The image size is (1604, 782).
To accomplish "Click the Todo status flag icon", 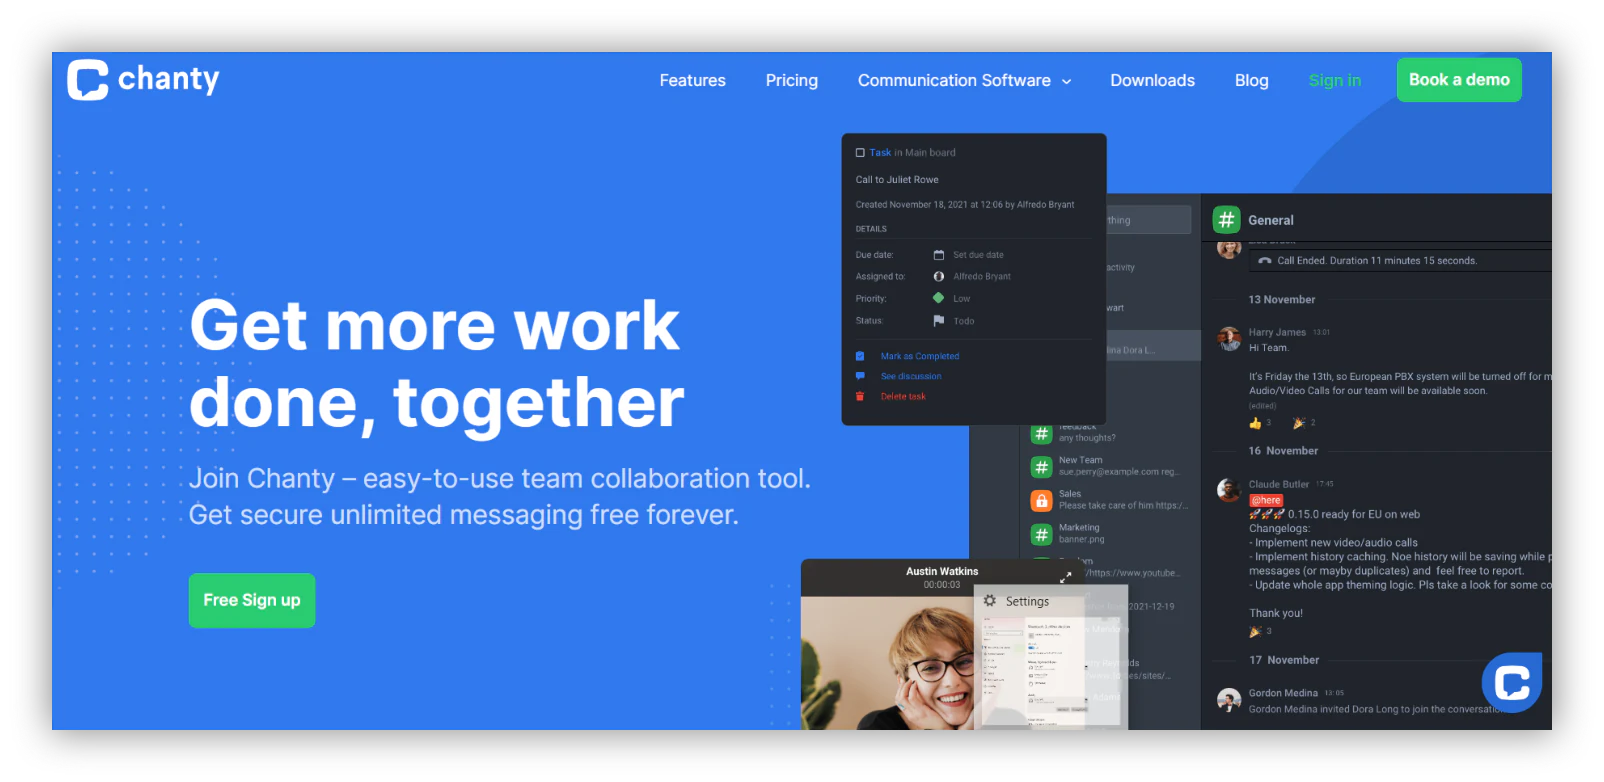I will (939, 321).
